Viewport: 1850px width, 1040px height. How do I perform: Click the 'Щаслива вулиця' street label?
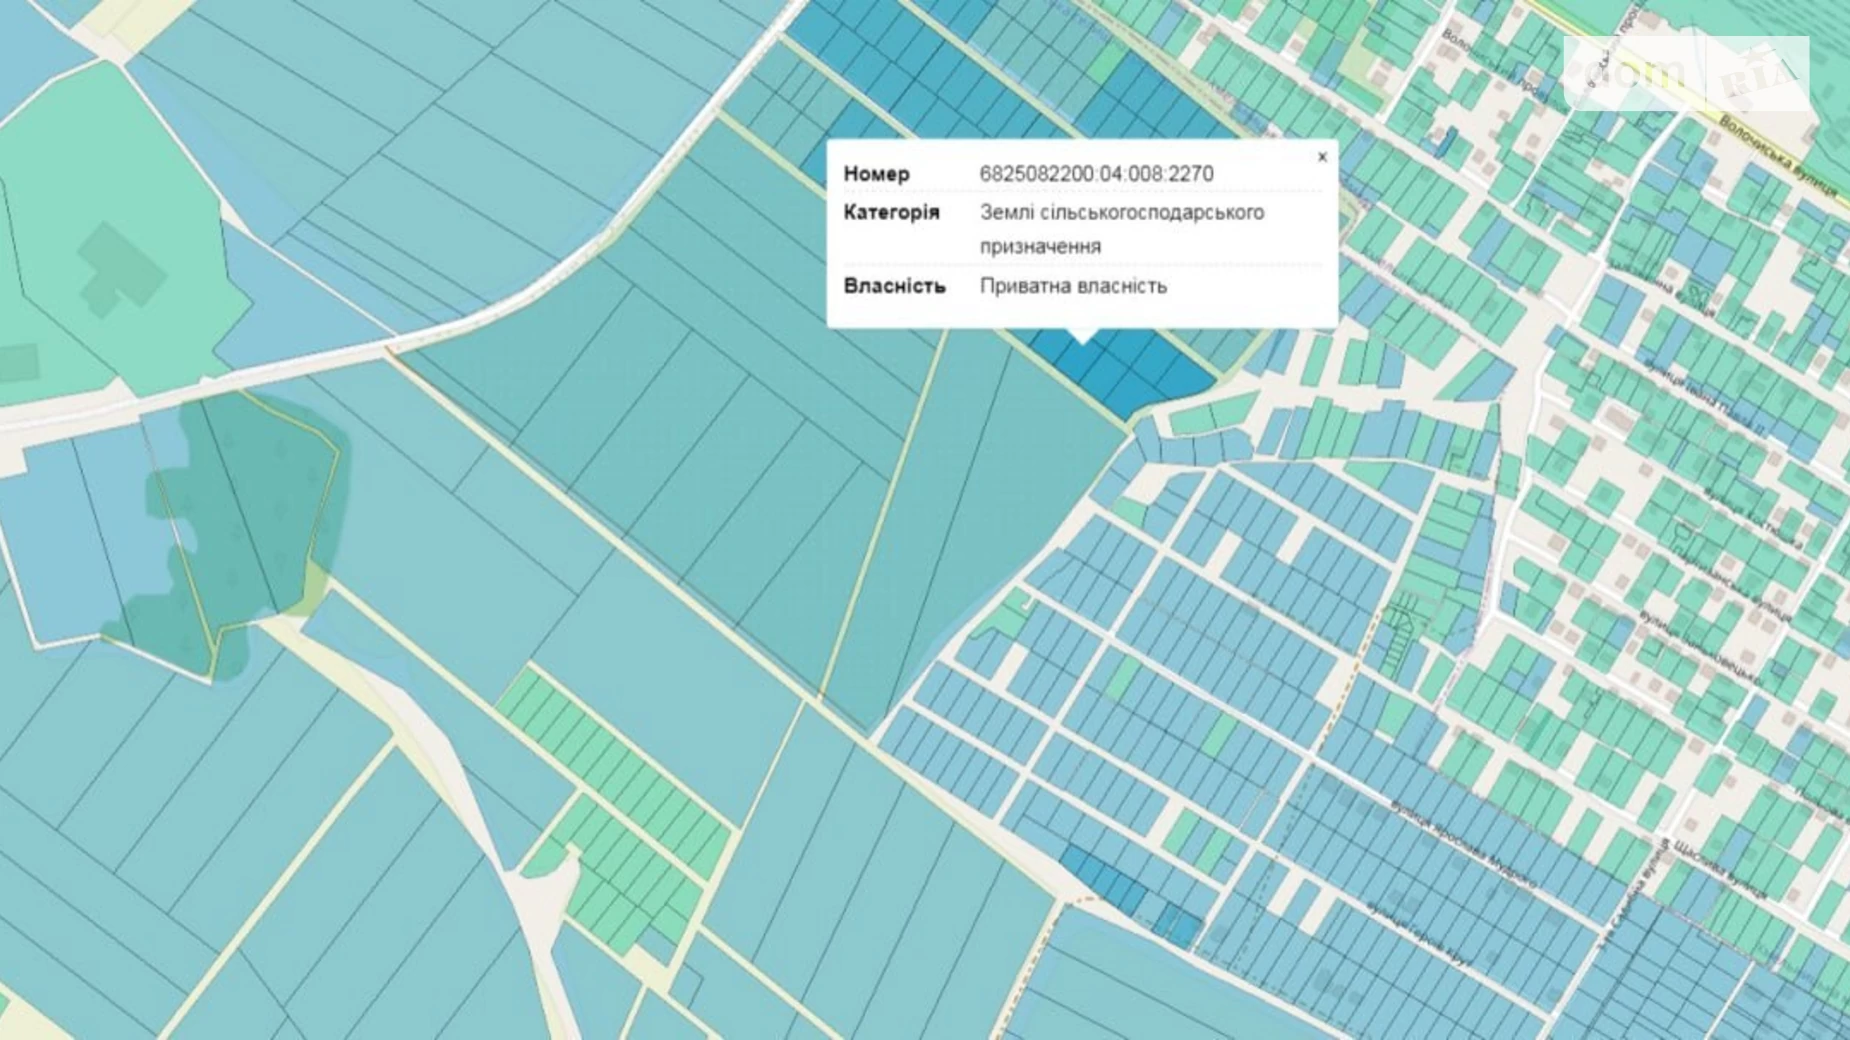click(x=1718, y=871)
